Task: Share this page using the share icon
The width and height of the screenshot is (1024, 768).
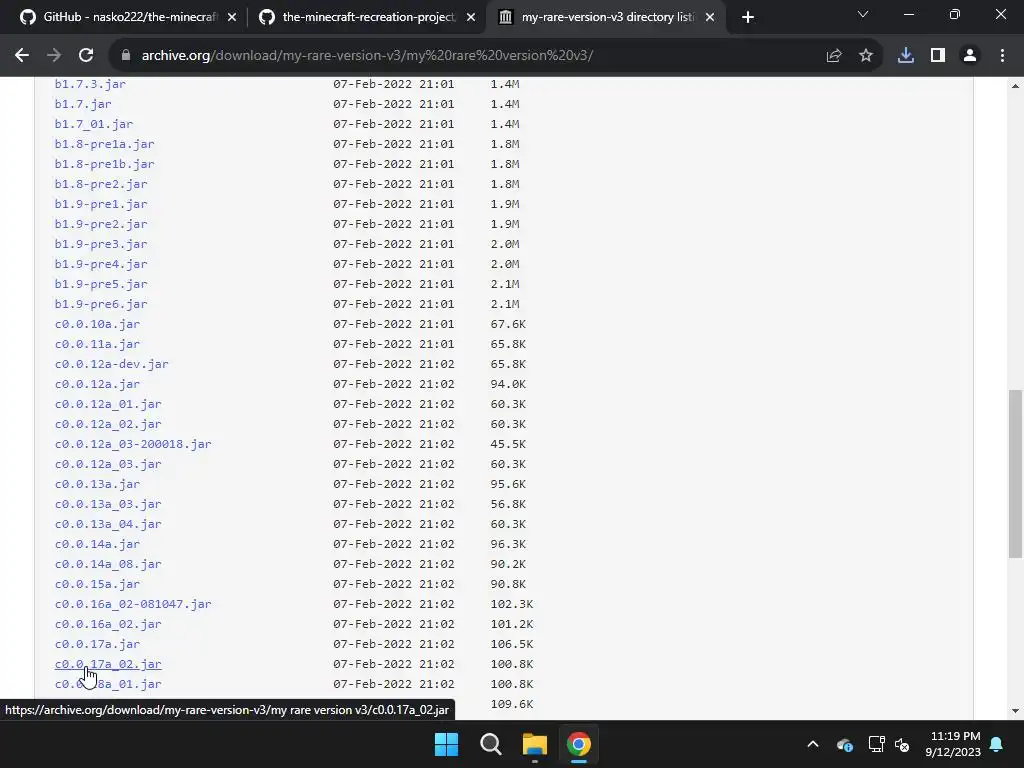Action: pyautogui.click(x=834, y=56)
